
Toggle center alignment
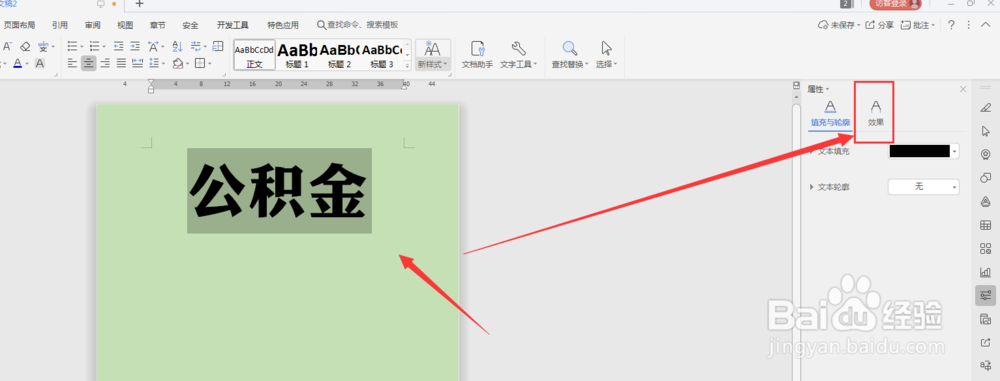89,63
